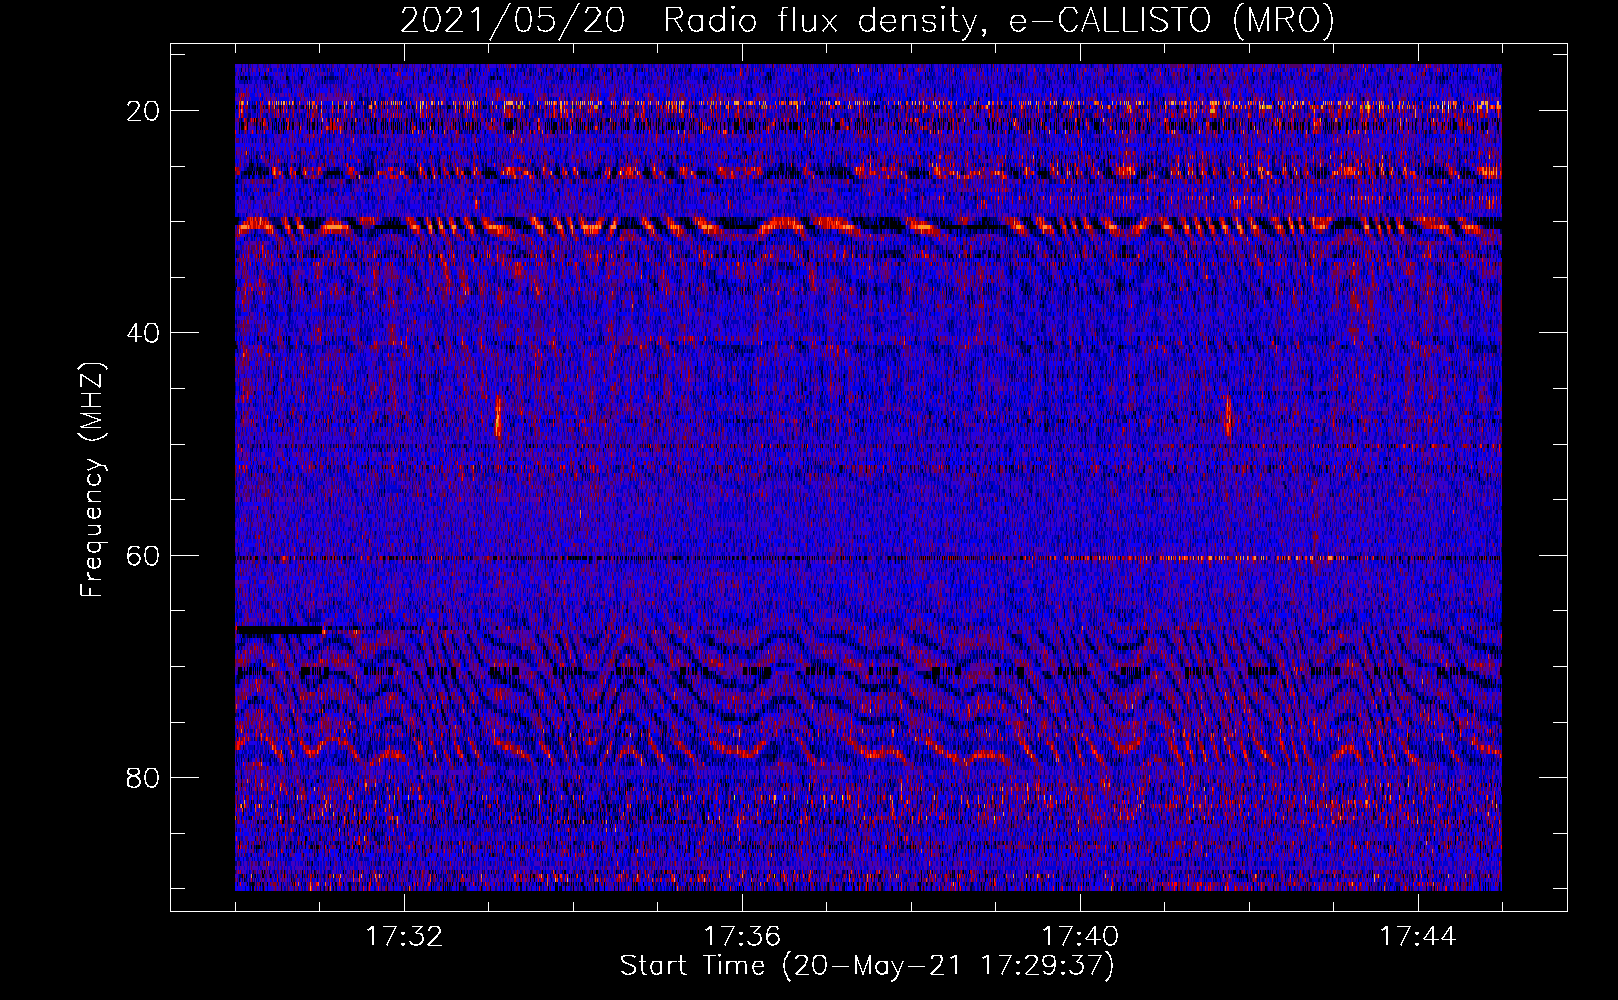Click the black data gap bar near 67 MHz
Viewport: 1618px width, 1000px height.
[x=281, y=630]
